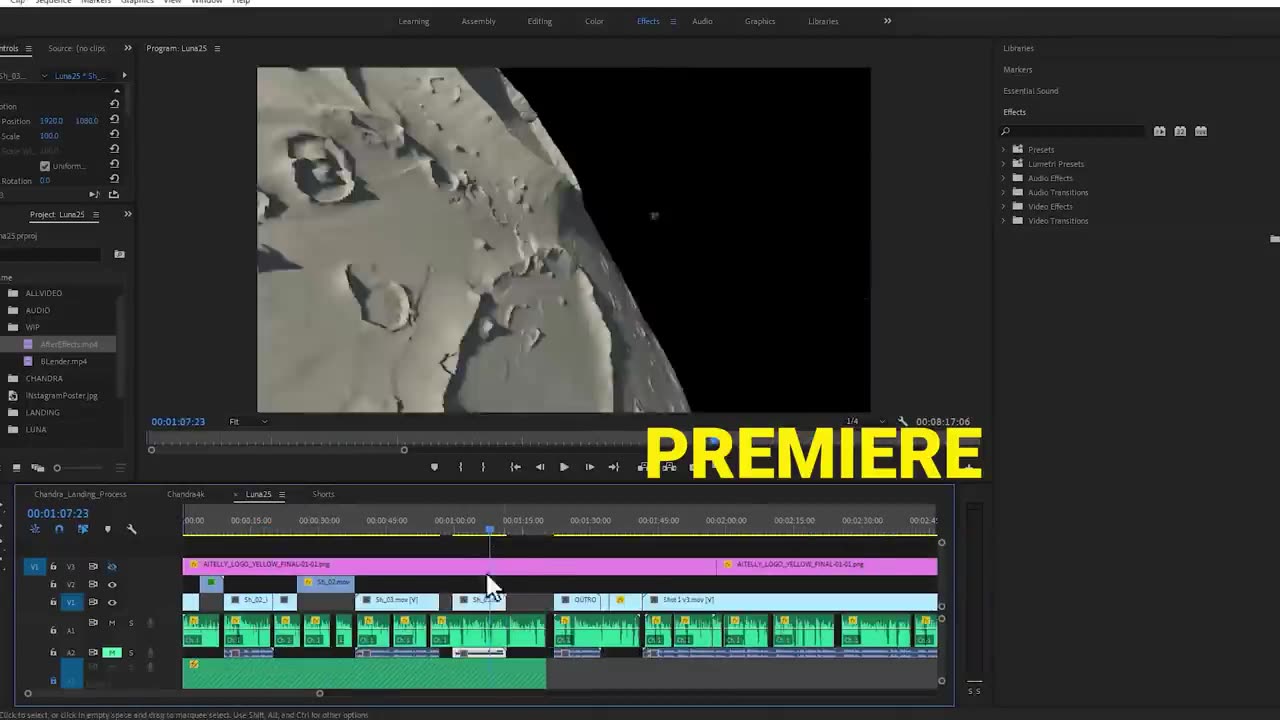1280x720 pixels.
Task: Toggle Uniform Scale checkbox
Action: point(44,166)
